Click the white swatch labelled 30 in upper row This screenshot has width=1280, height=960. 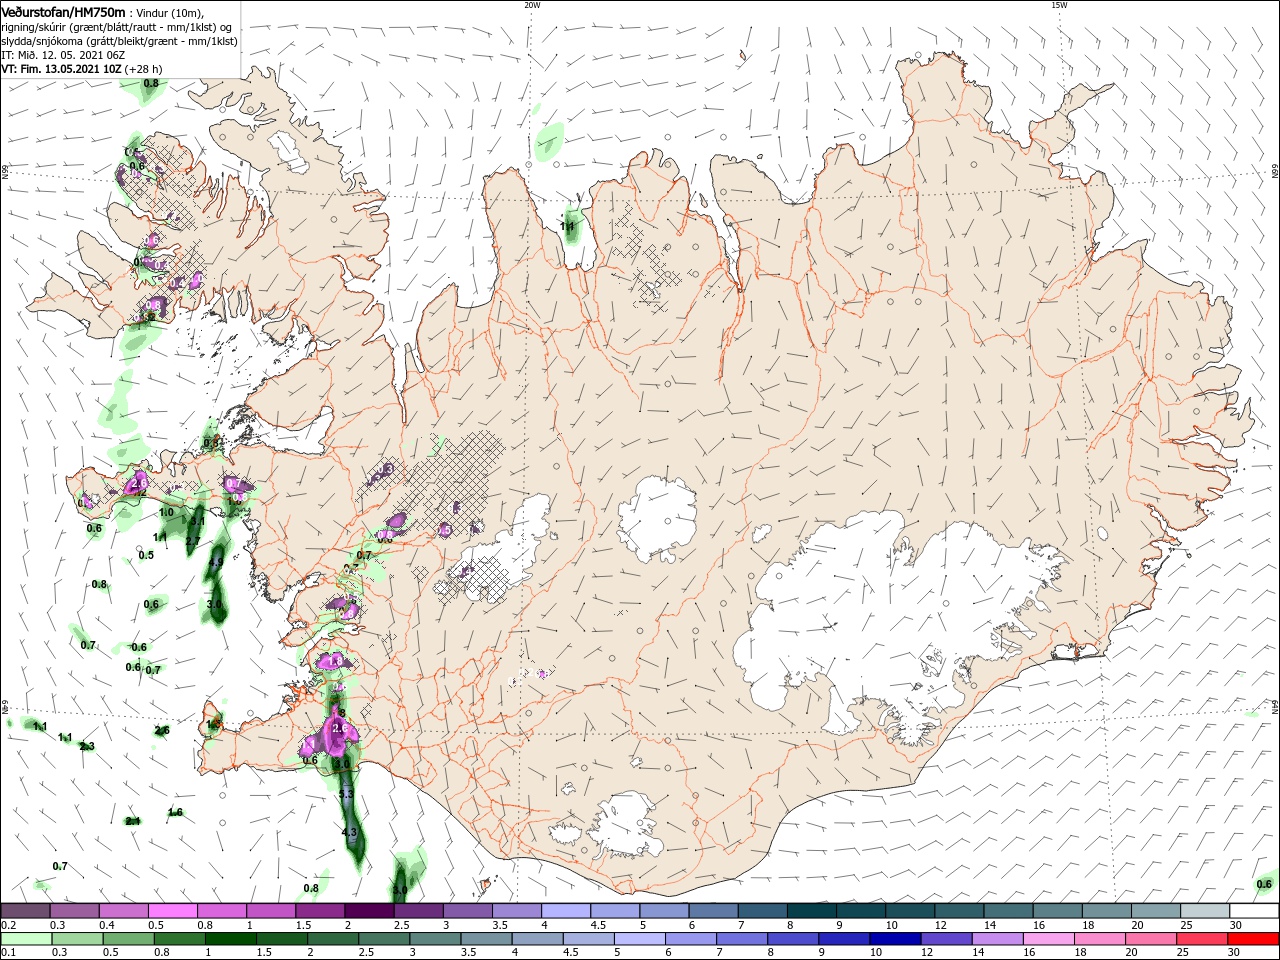click(x=1255, y=910)
